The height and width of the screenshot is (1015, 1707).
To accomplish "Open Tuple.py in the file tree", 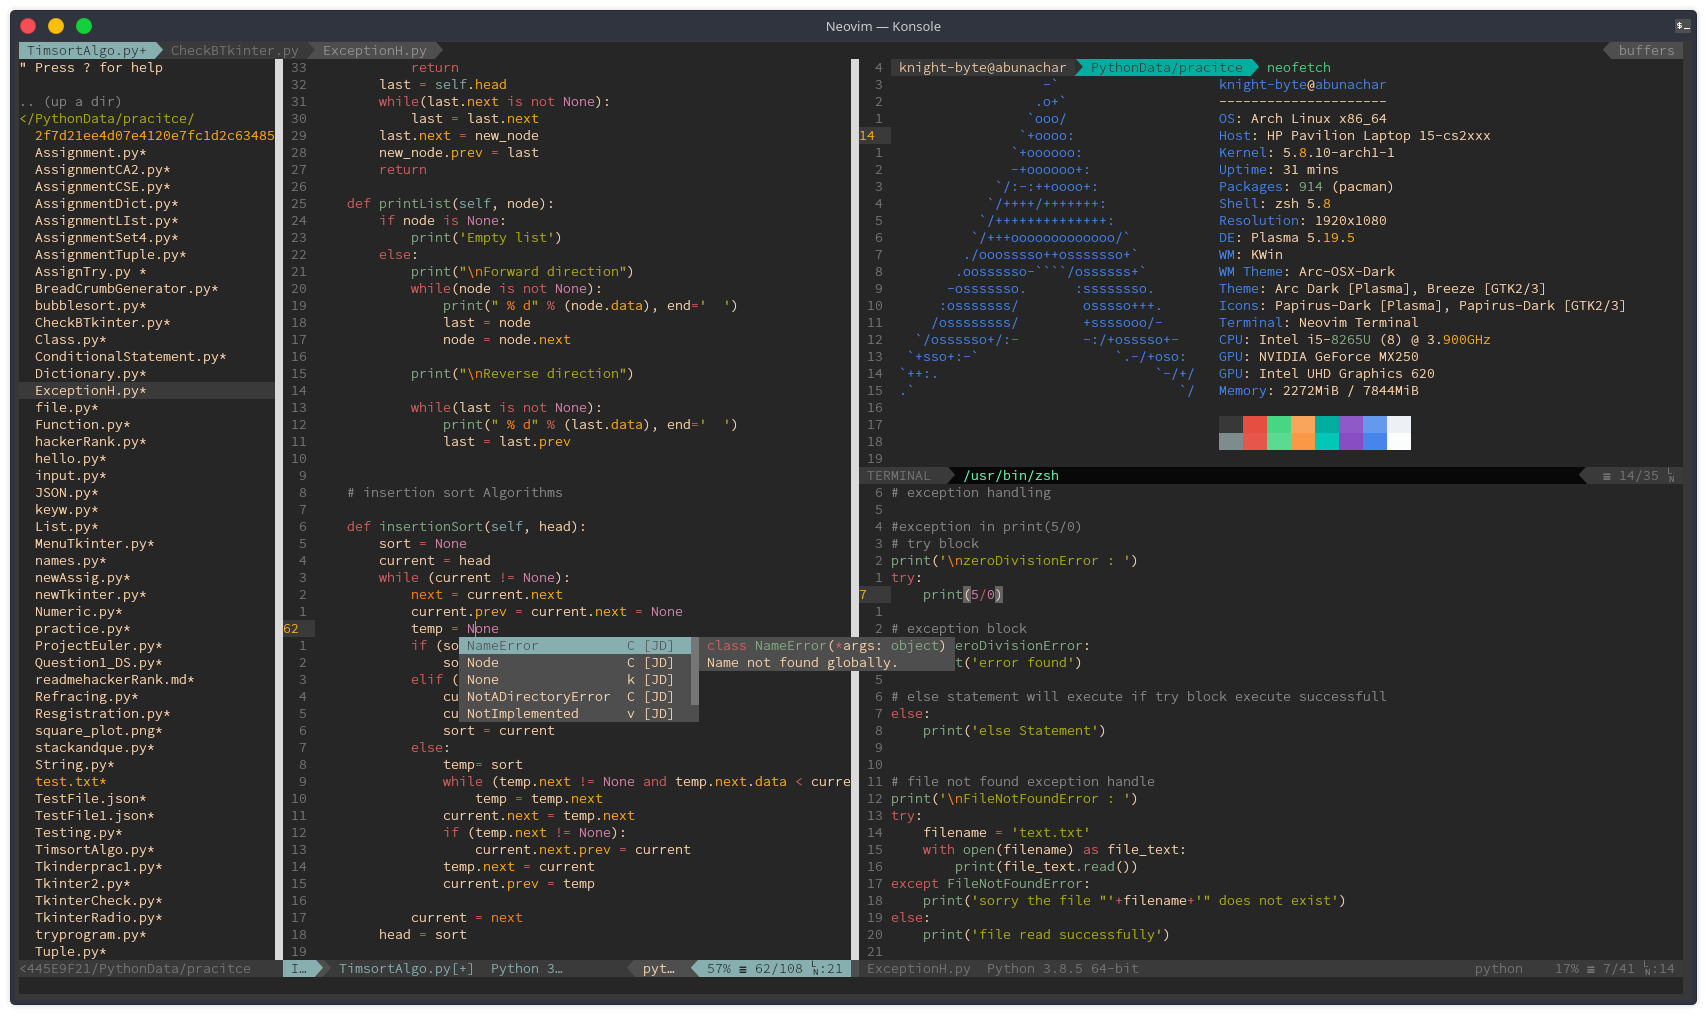I will (70, 951).
